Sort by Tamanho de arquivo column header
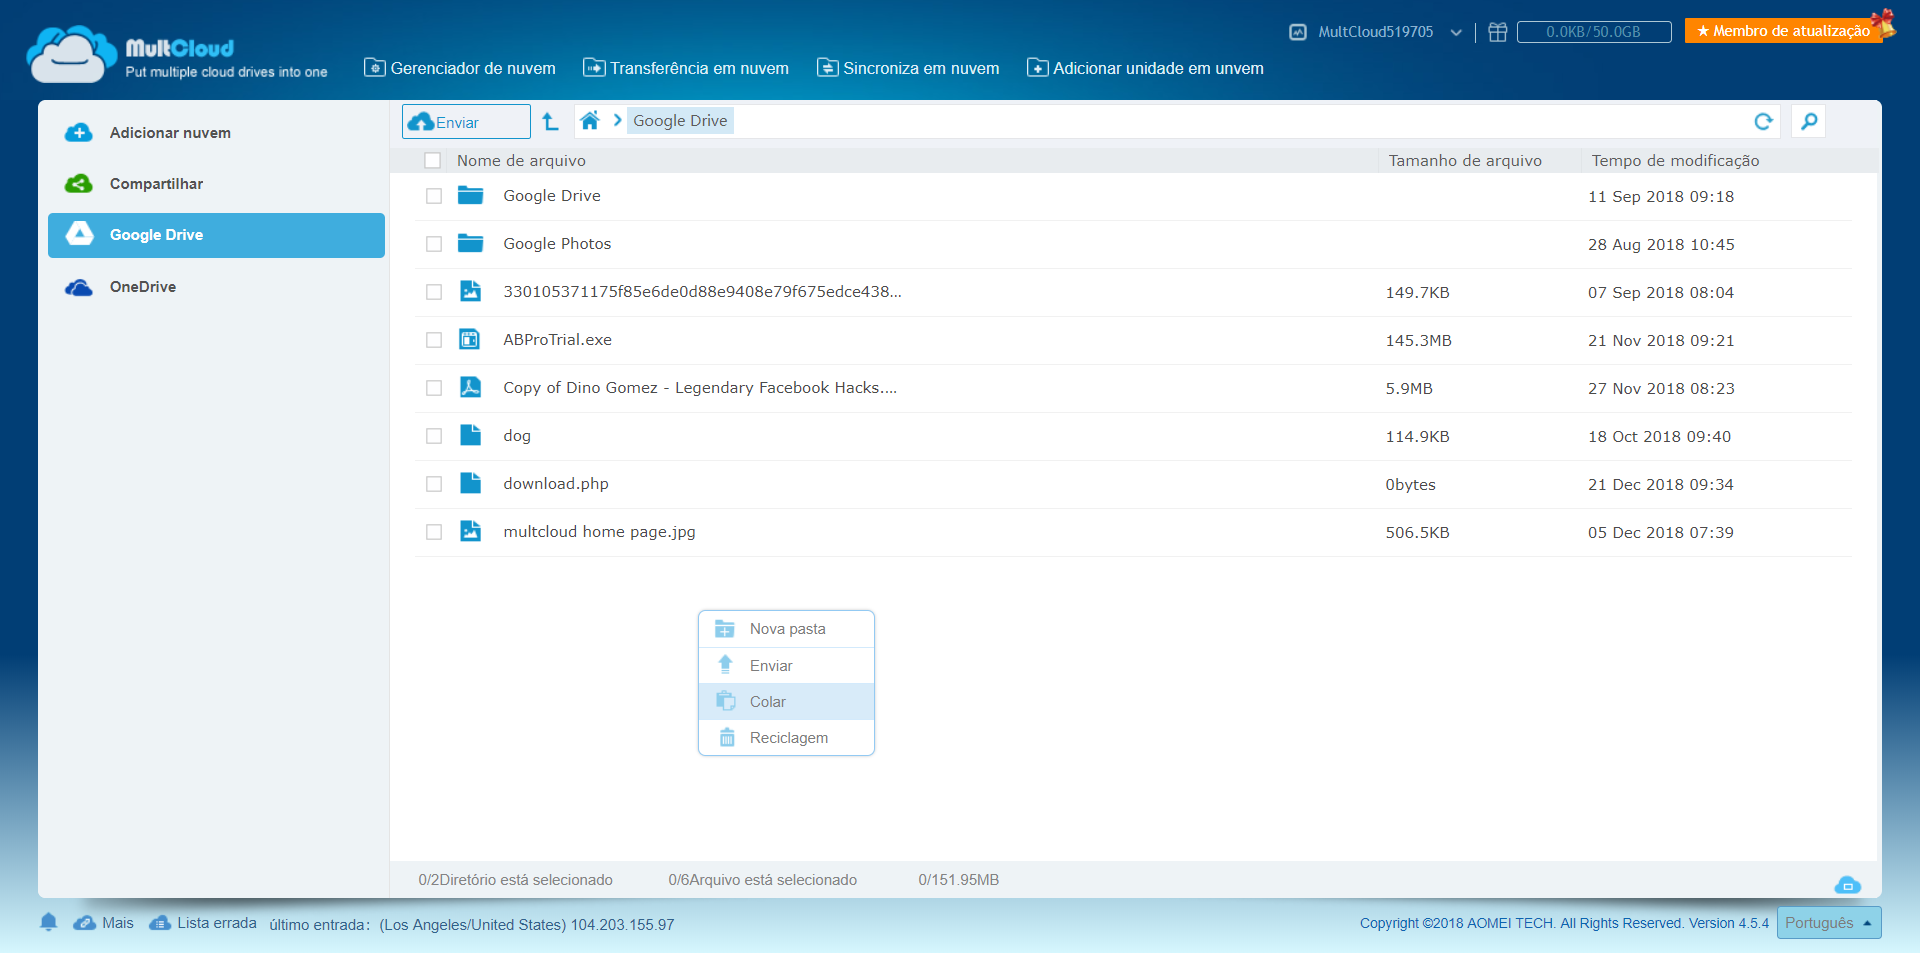 pos(1465,161)
